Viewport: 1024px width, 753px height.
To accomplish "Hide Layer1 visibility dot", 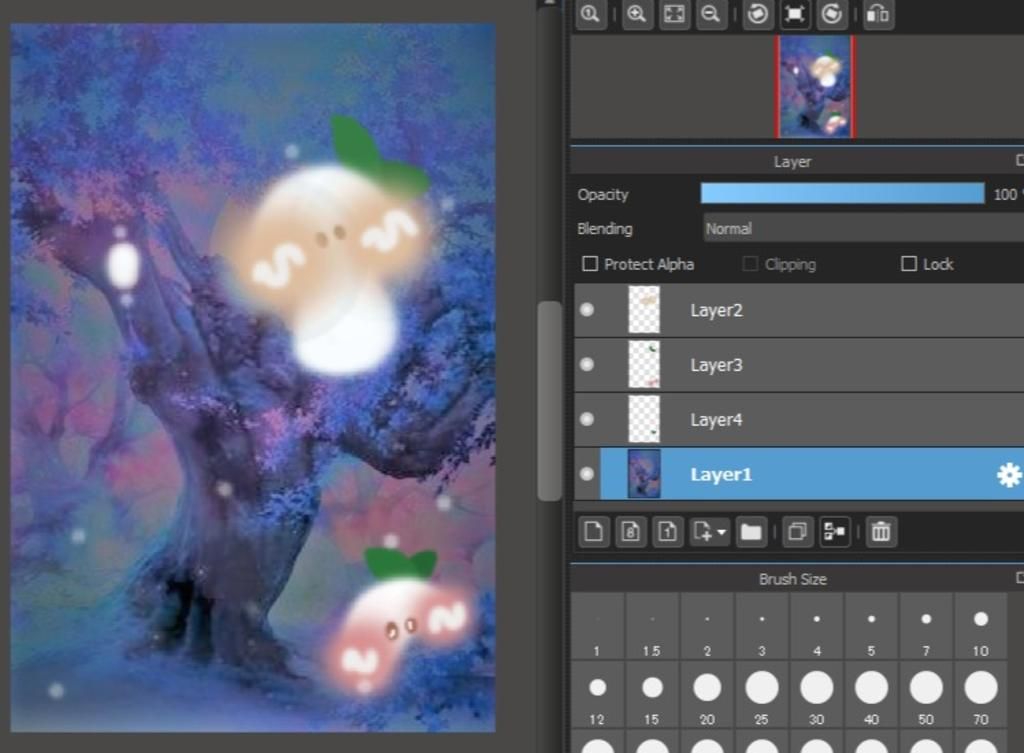I will pyautogui.click(x=587, y=474).
